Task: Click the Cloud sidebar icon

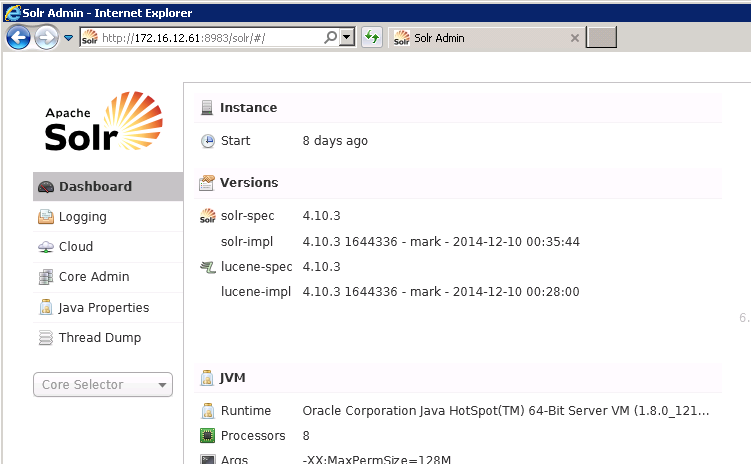Action: [x=45, y=247]
